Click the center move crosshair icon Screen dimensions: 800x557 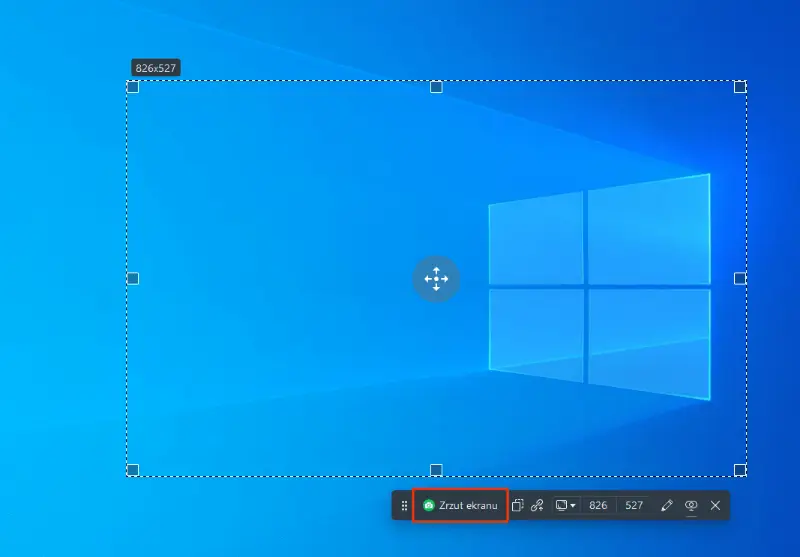(x=436, y=278)
